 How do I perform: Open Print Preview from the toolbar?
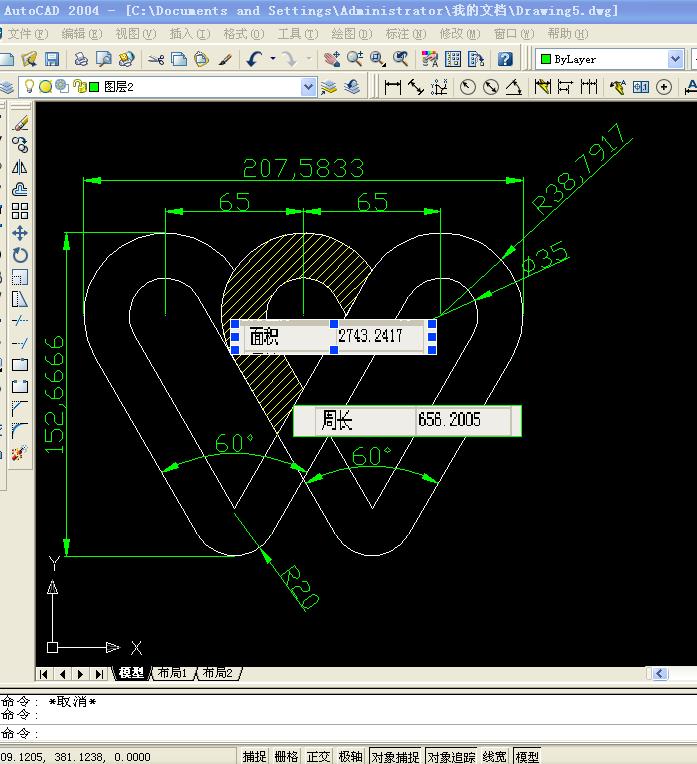(x=103, y=59)
